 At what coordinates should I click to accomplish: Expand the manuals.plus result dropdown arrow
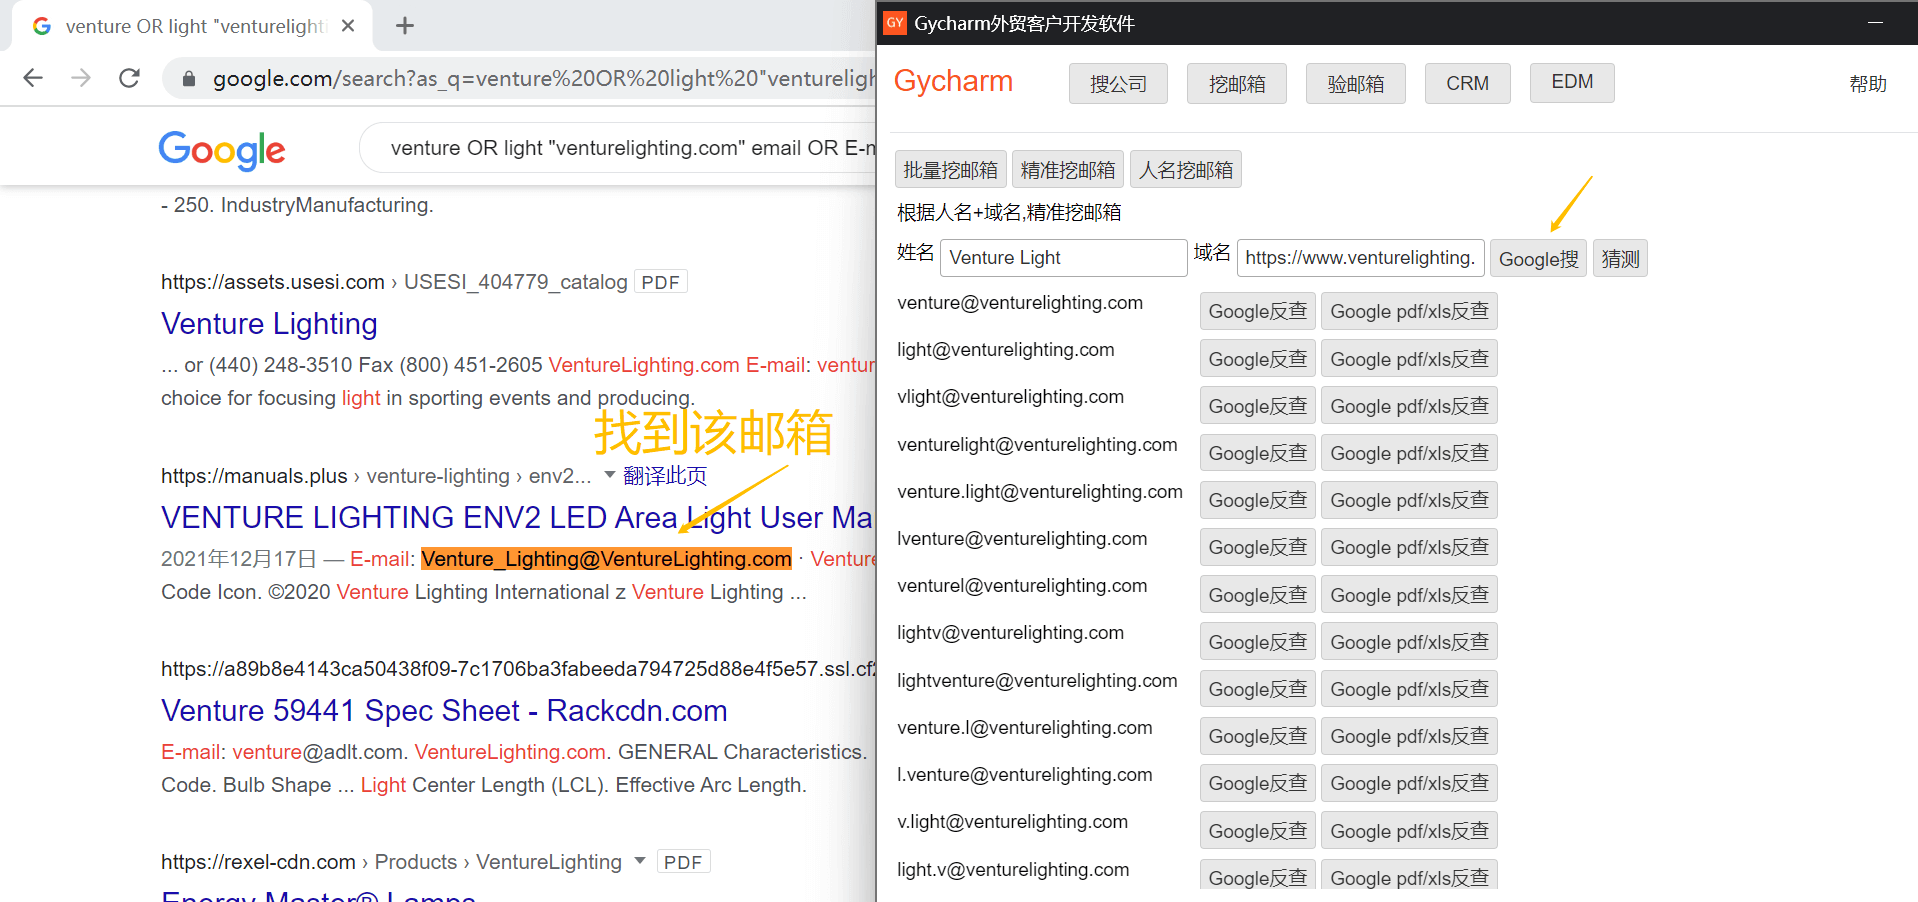pos(610,475)
